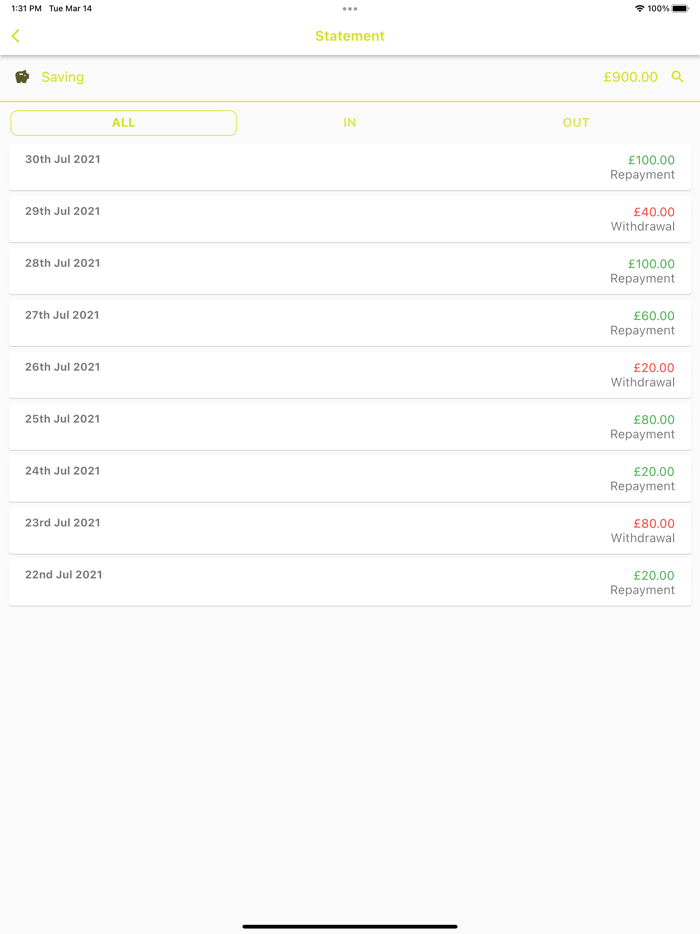Tap the yellow back arrow
Viewport: 700px width, 934px height.
pyautogui.click(x=16, y=36)
